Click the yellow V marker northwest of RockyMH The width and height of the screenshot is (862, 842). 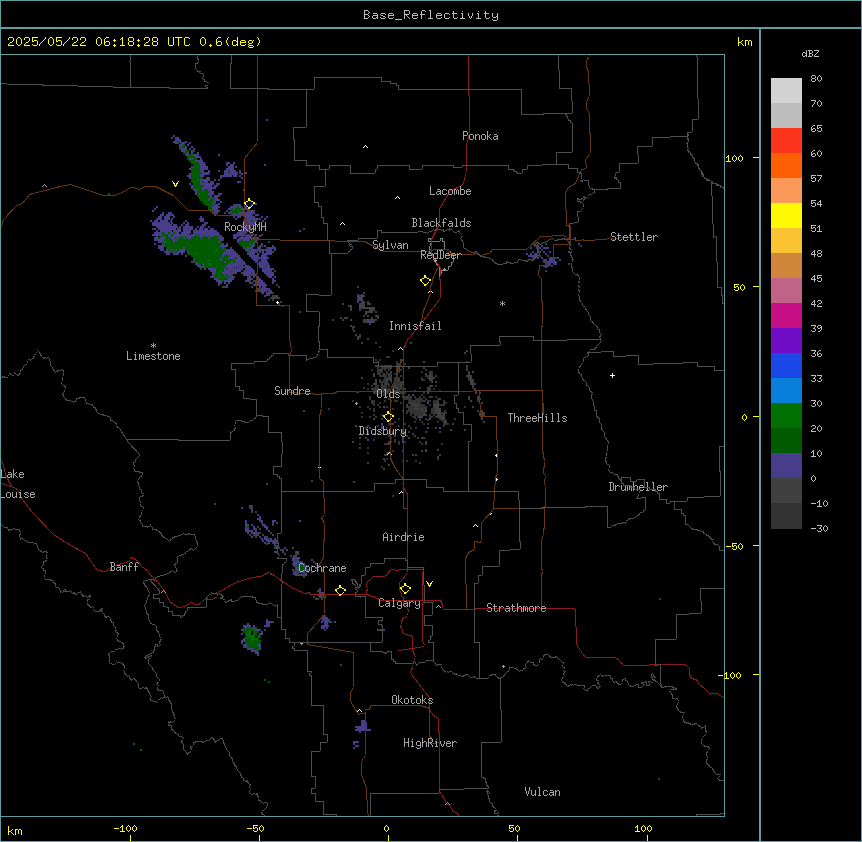(175, 184)
